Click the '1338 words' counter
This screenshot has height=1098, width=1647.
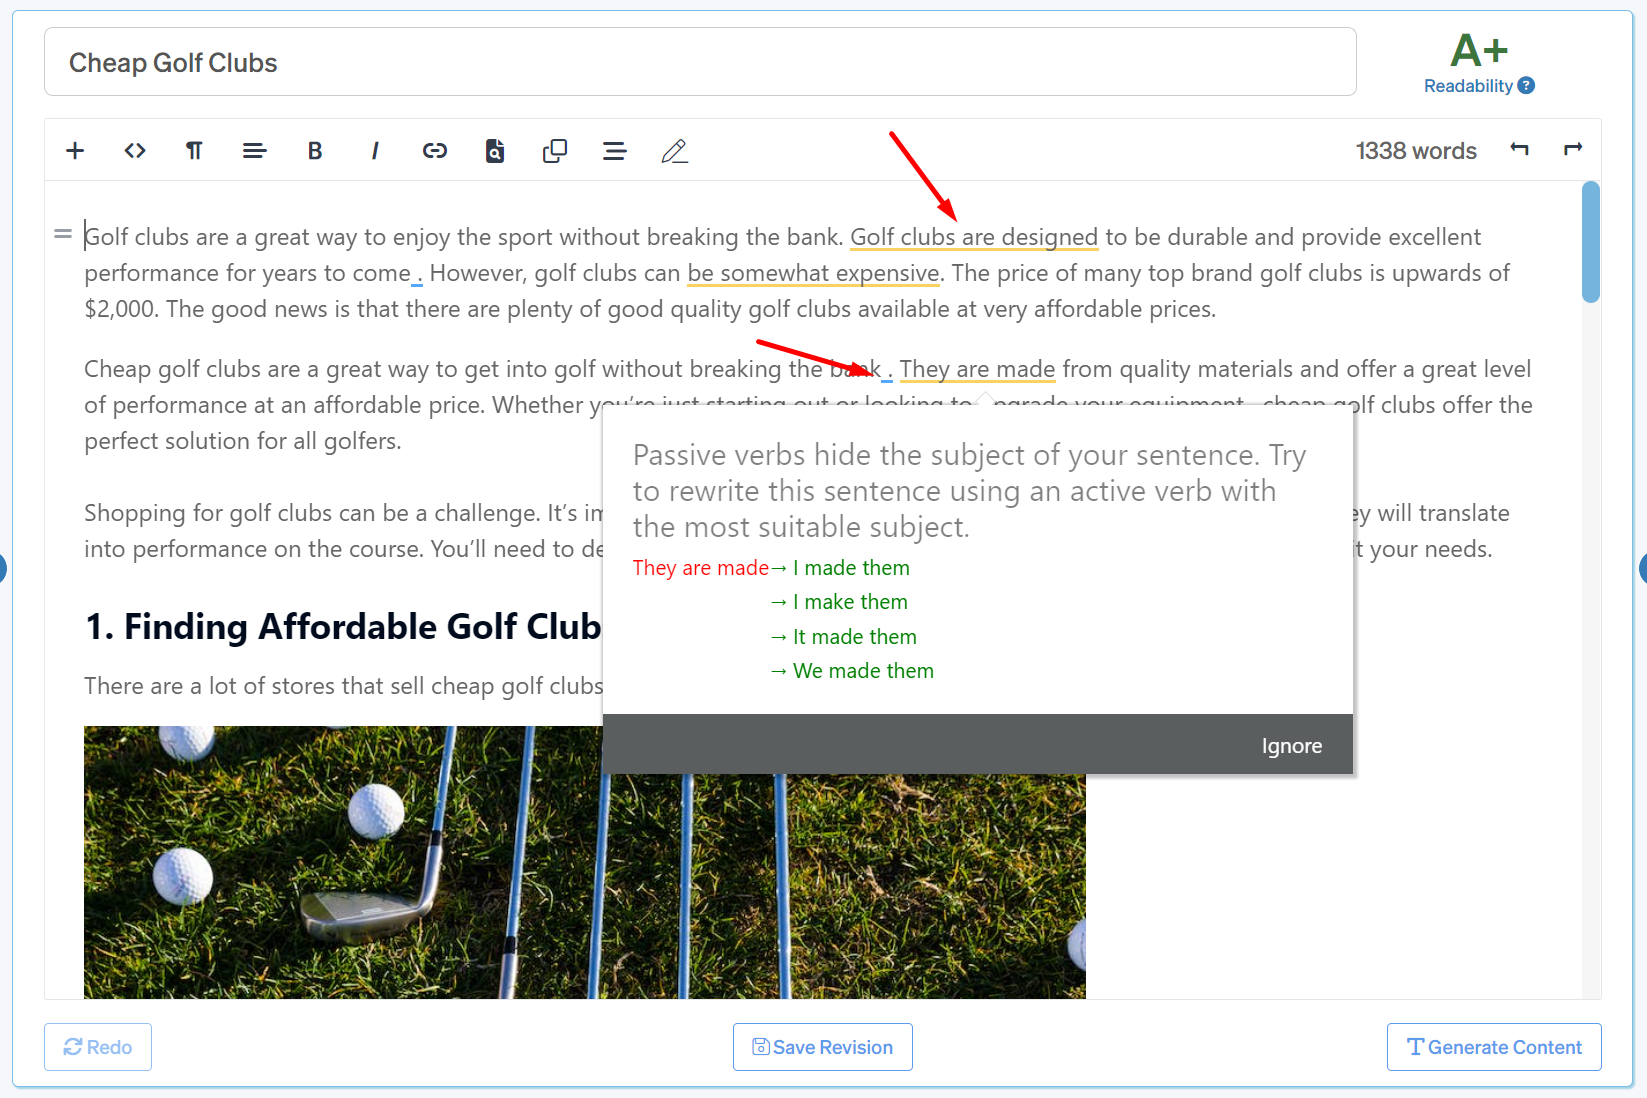1416,151
